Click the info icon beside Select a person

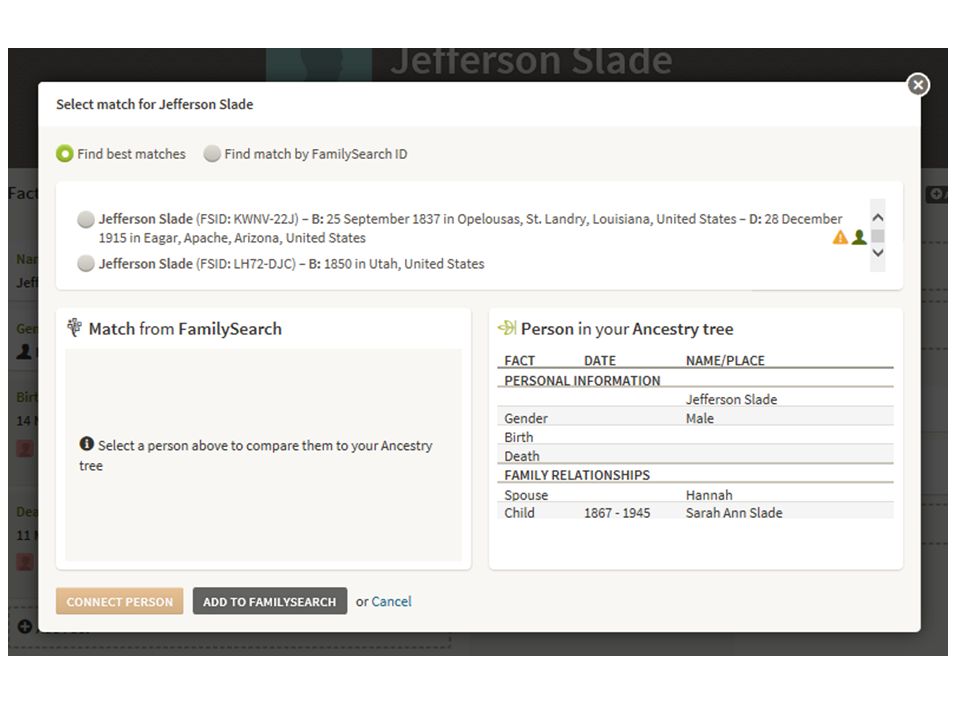click(x=86, y=443)
